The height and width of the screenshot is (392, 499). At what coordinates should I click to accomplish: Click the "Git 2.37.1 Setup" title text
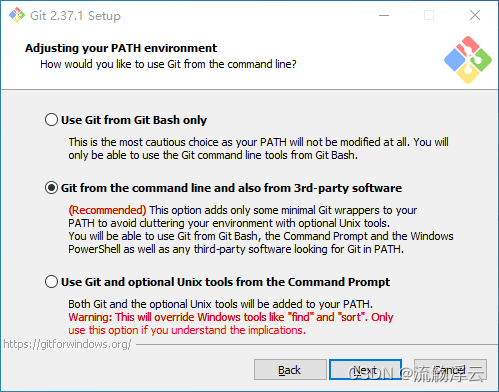75,16
